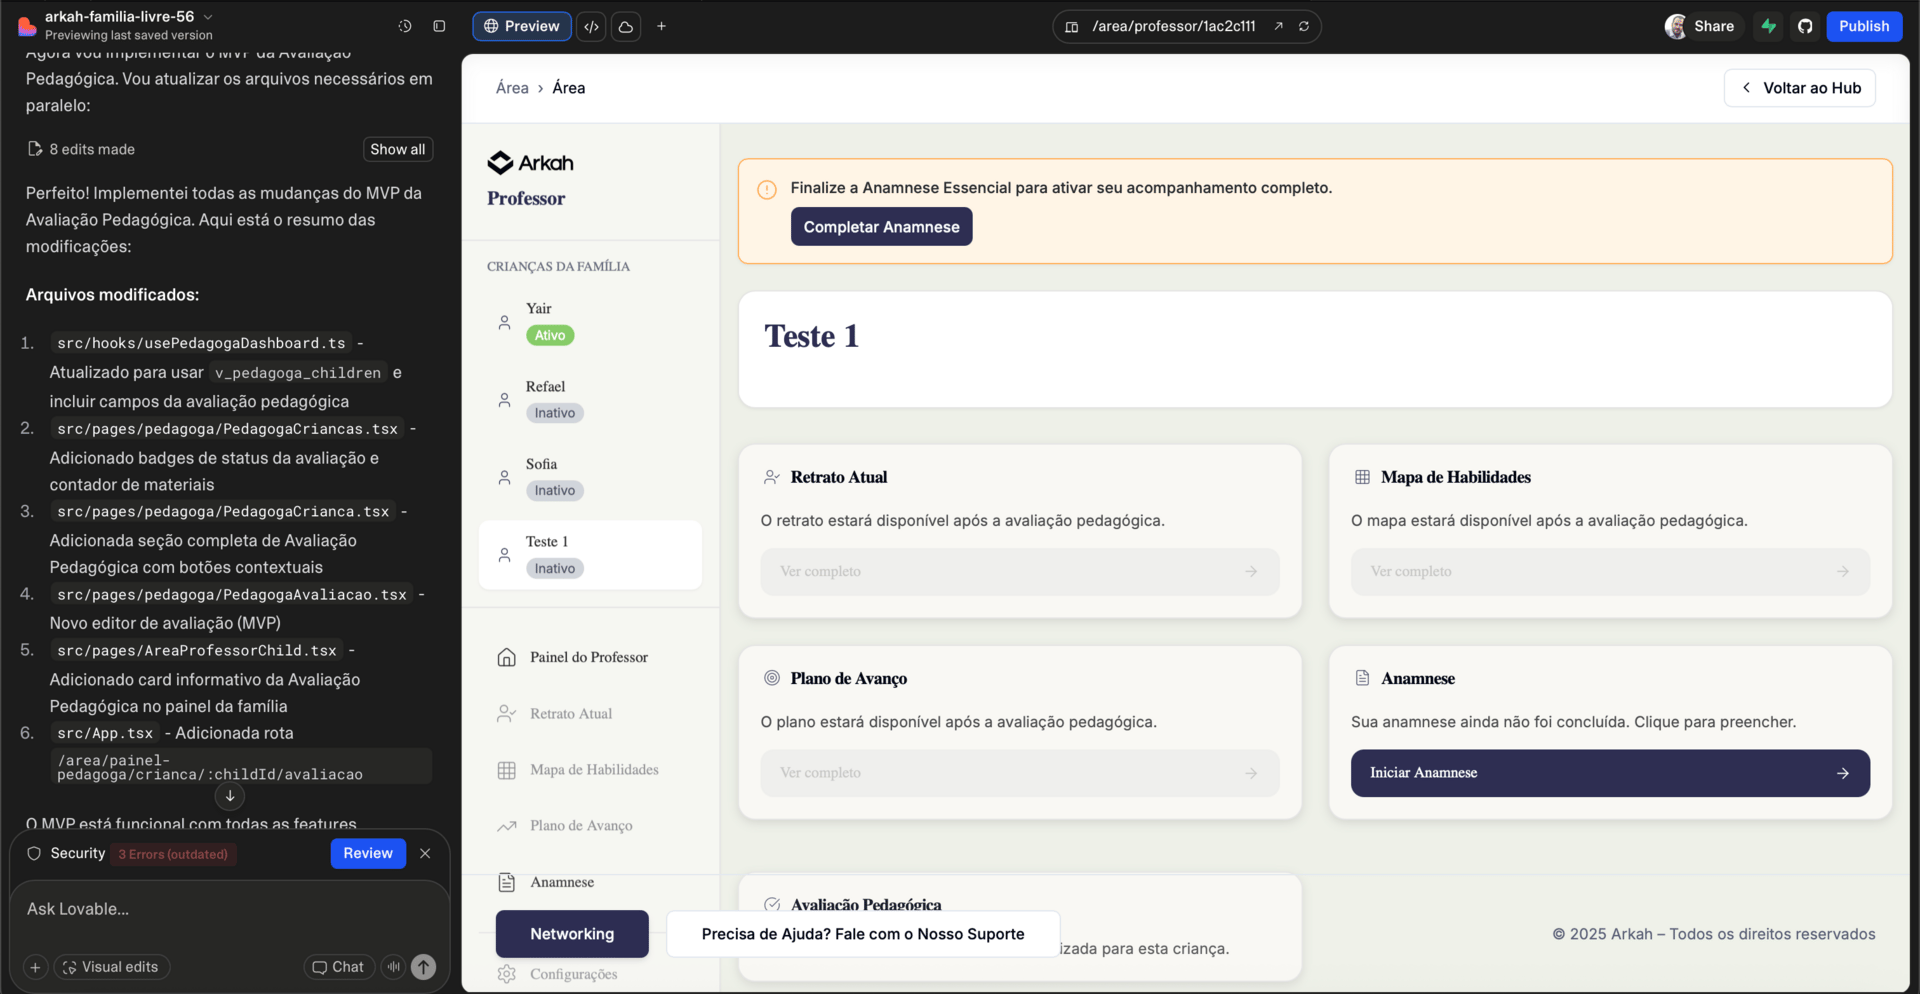Refresh the preview with the reload icon
Screen dimensions: 1920x994
click(x=1304, y=26)
